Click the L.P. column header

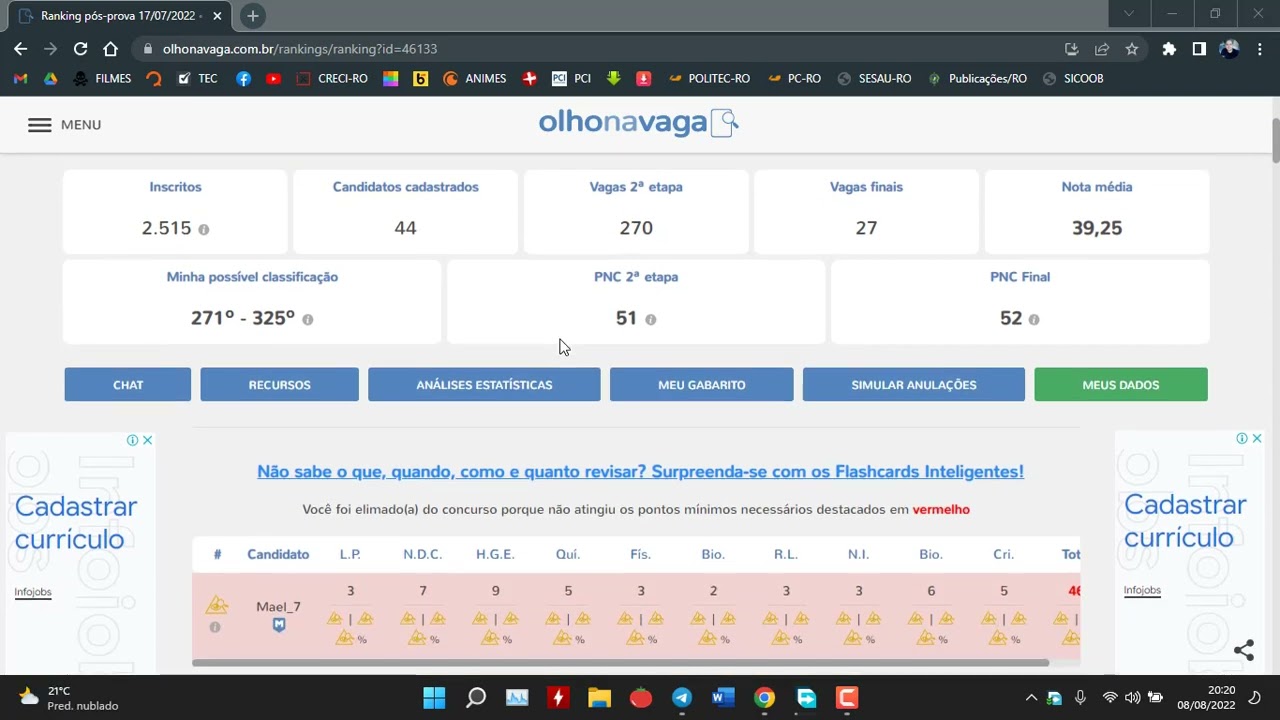click(x=350, y=554)
